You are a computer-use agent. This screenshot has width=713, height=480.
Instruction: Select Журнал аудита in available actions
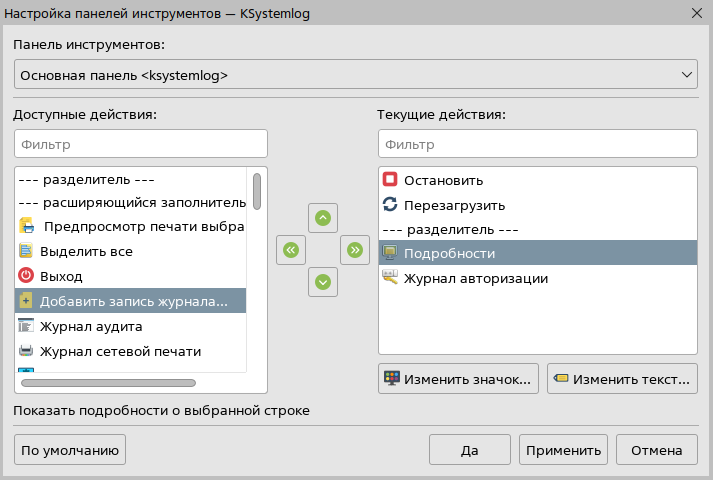click(x=90, y=327)
